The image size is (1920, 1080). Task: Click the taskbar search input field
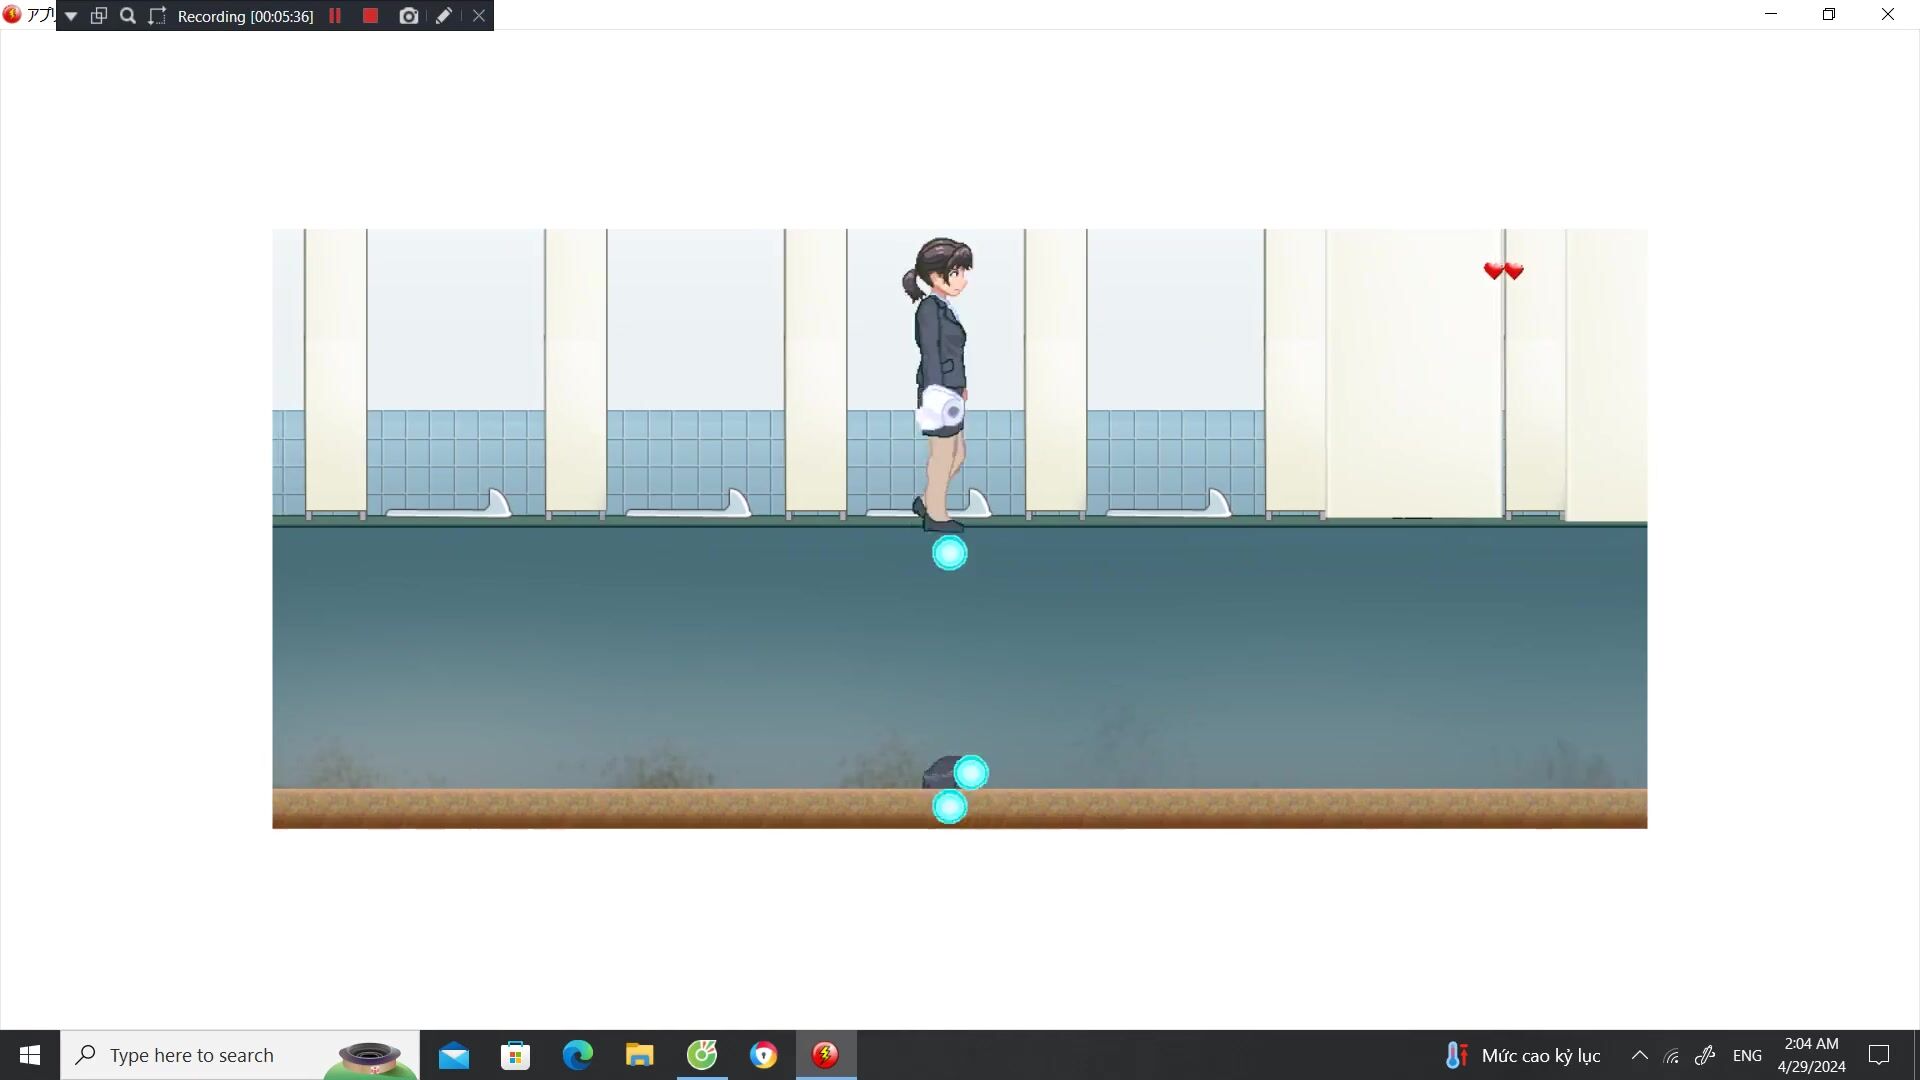[210, 1055]
